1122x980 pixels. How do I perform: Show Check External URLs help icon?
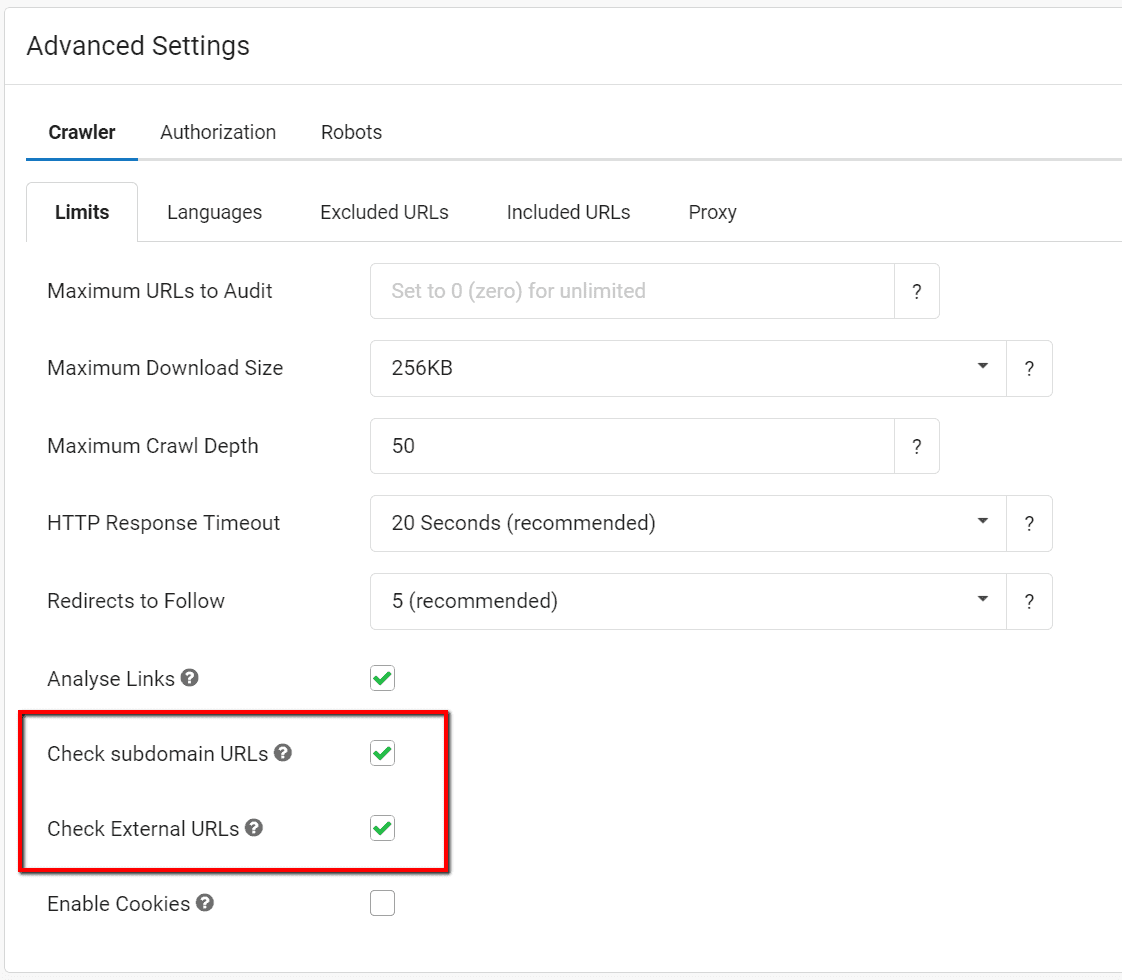(x=254, y=828)
